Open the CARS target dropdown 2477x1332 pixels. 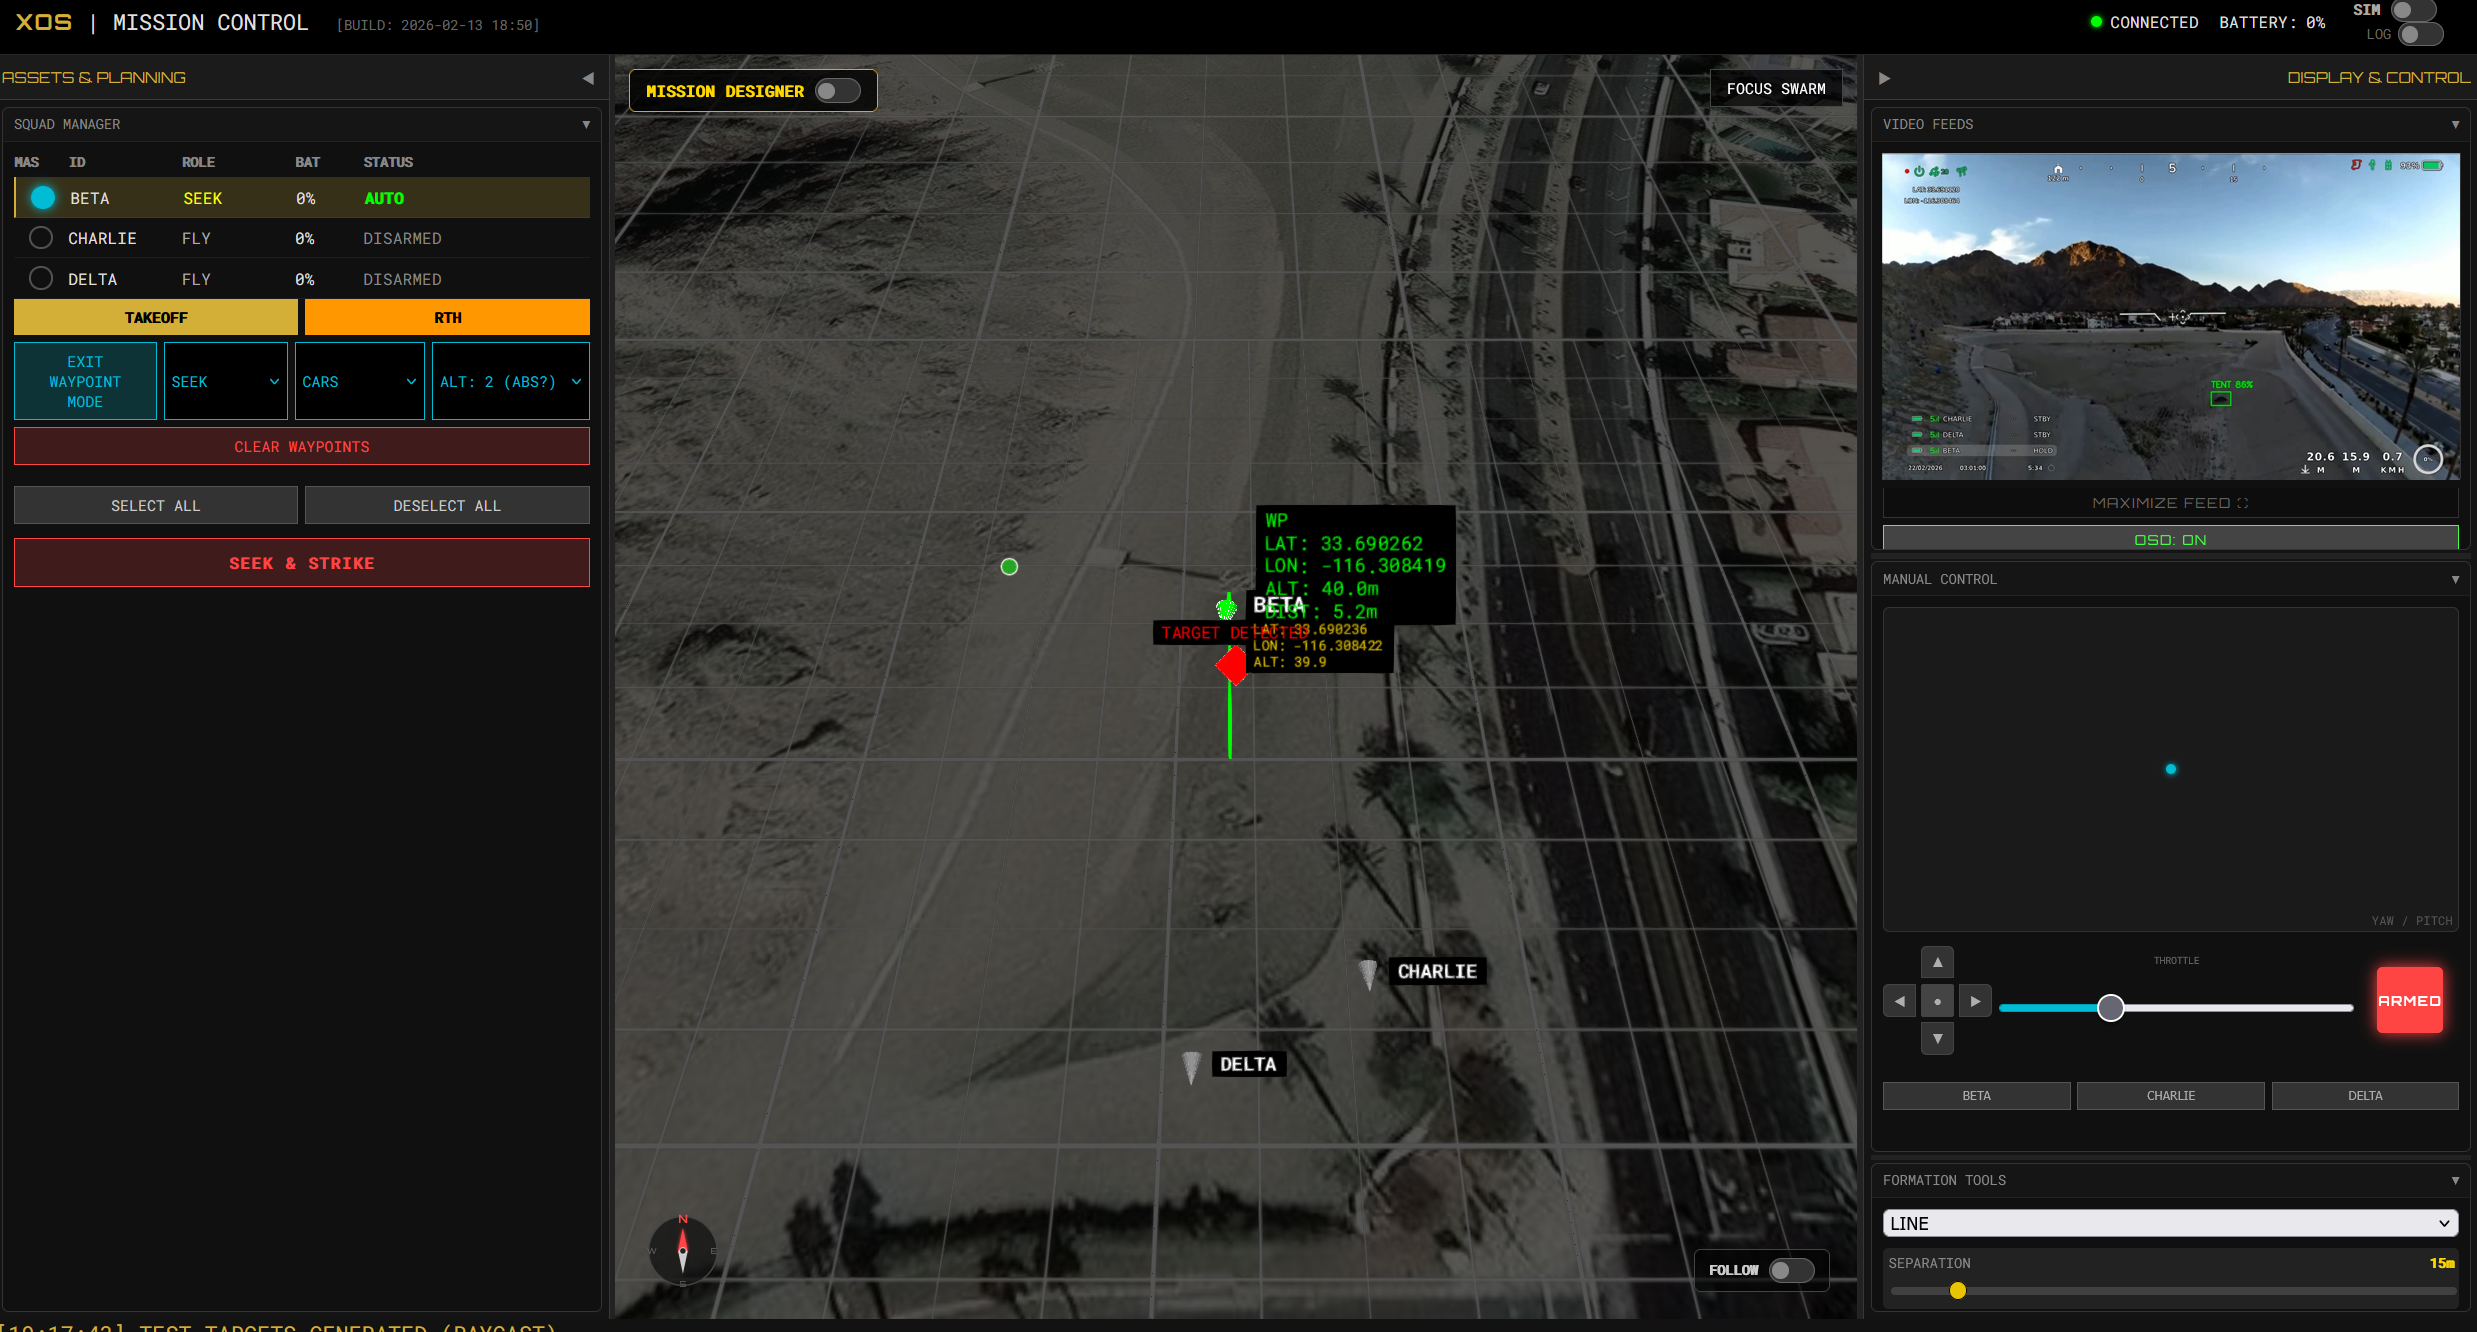[x=359, y=382]
